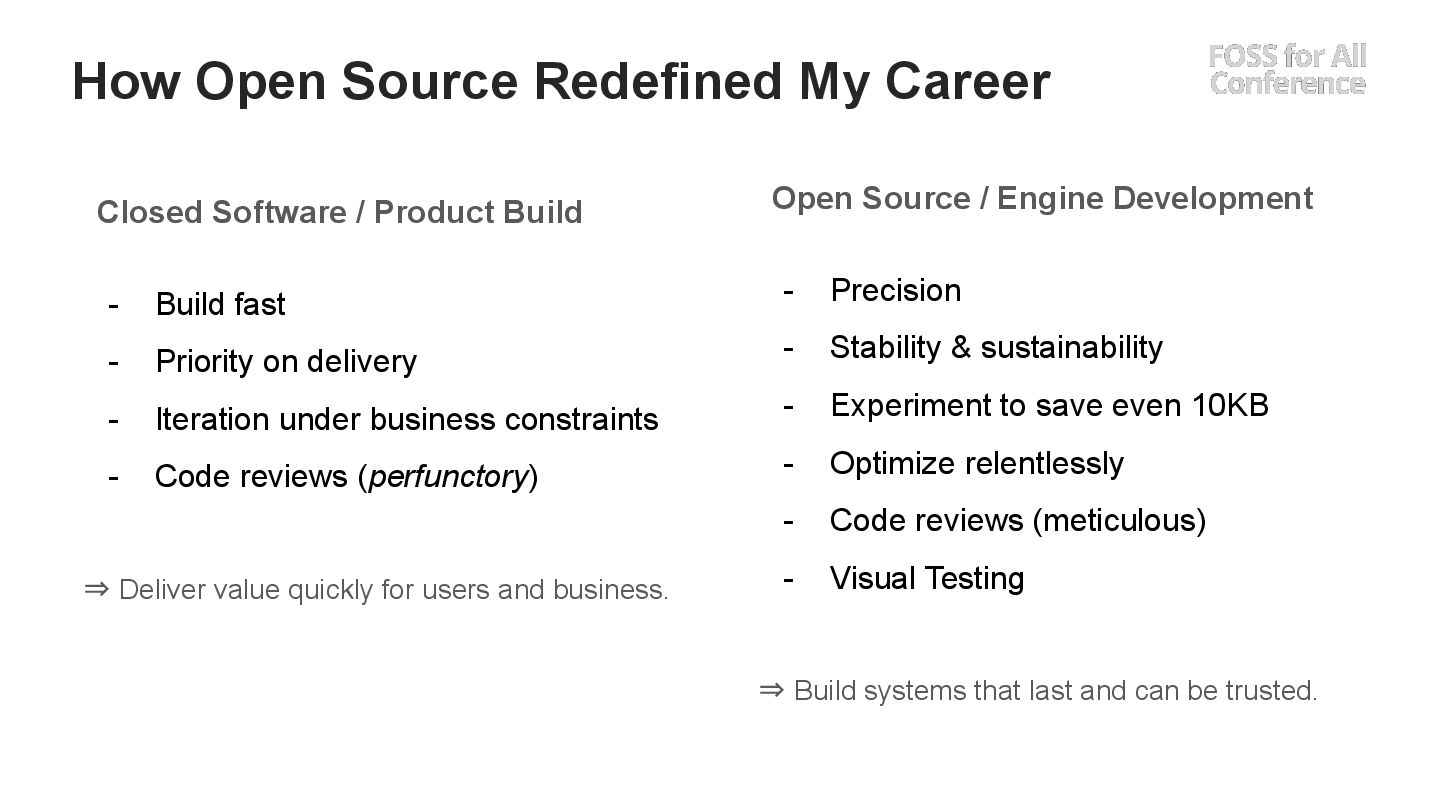Click 'Experiment to save even 10KB' text

pos(1049,405)
